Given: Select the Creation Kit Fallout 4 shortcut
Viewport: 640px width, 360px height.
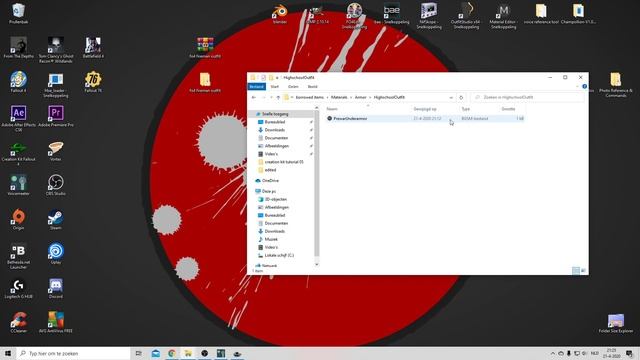Looking at the screenshot, I should tap(18, 153).
